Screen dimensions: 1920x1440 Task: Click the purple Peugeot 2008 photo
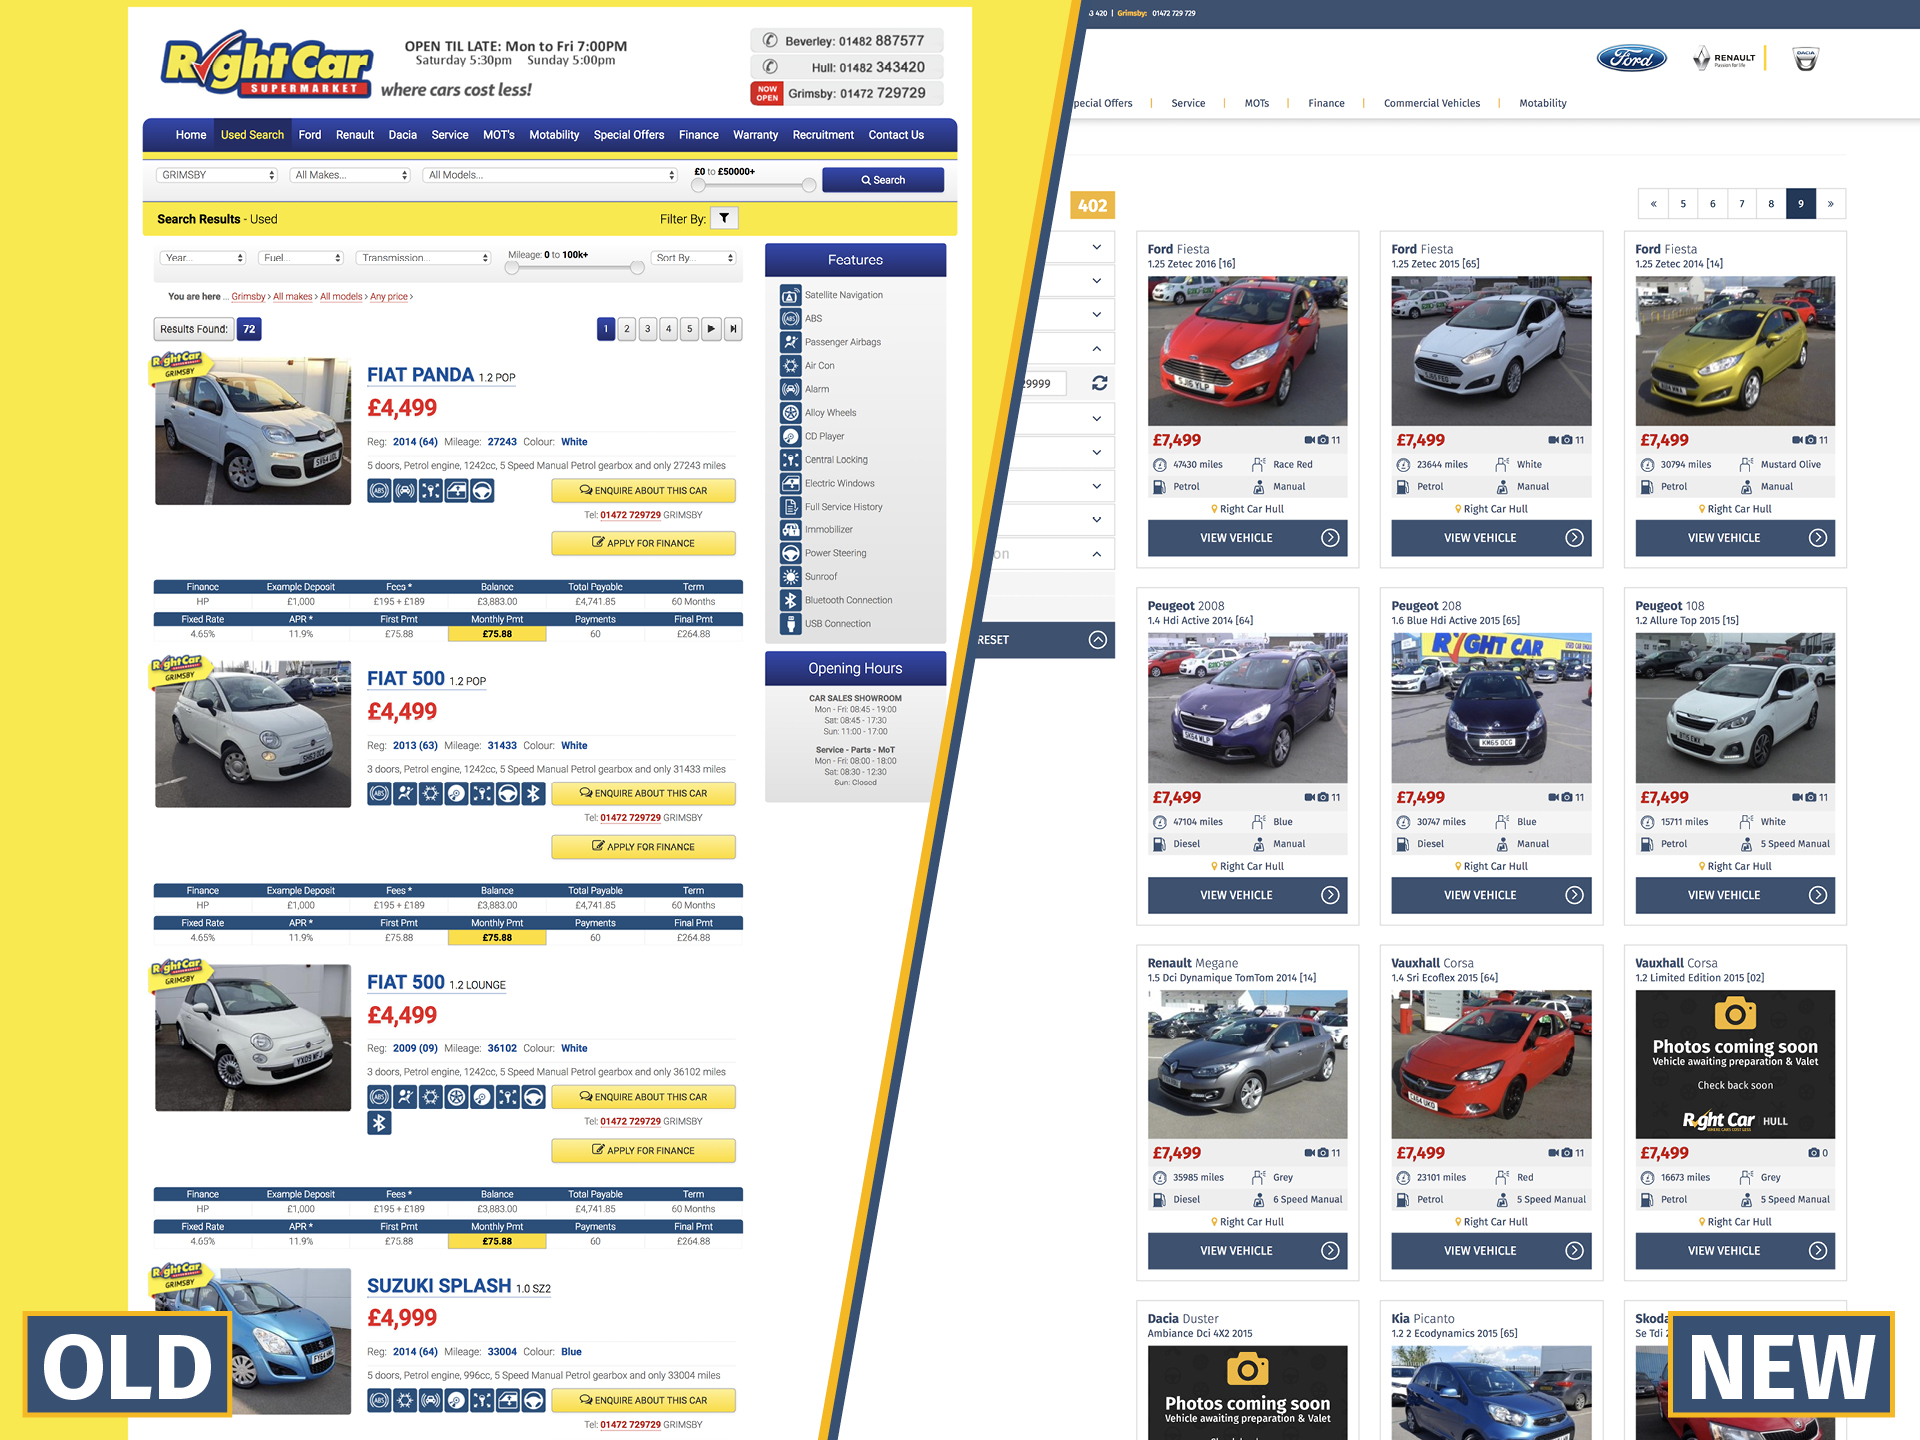pos(1247,708)
